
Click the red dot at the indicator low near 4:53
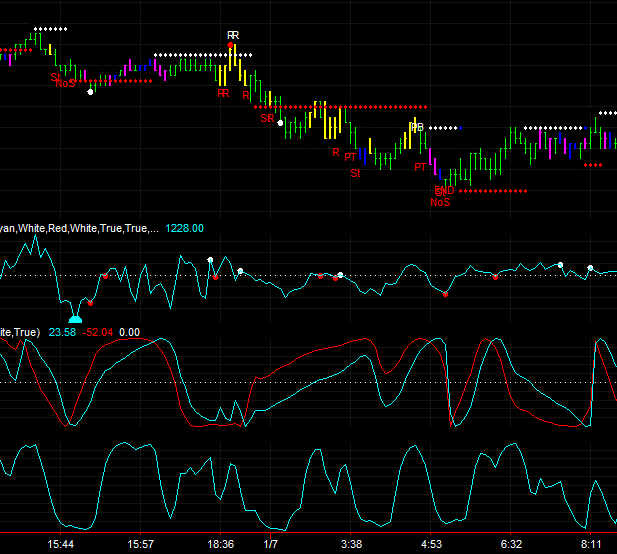click(x=445, y=294)
